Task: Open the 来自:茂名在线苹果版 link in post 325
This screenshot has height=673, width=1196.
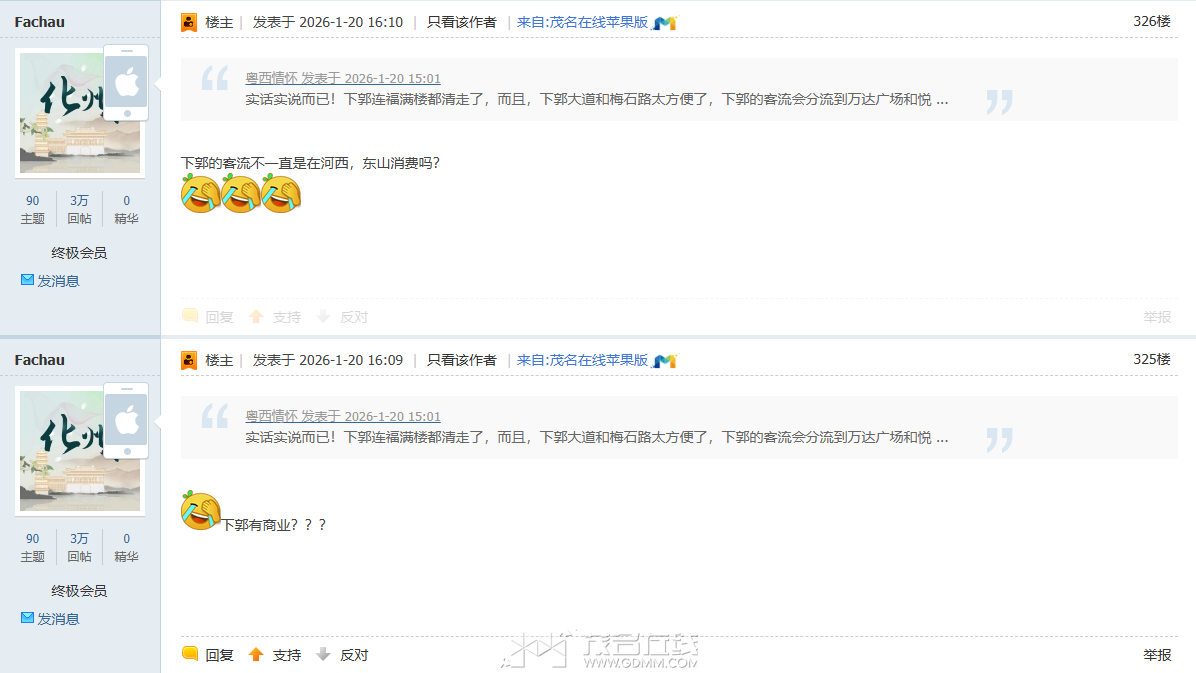Action: 582,360
